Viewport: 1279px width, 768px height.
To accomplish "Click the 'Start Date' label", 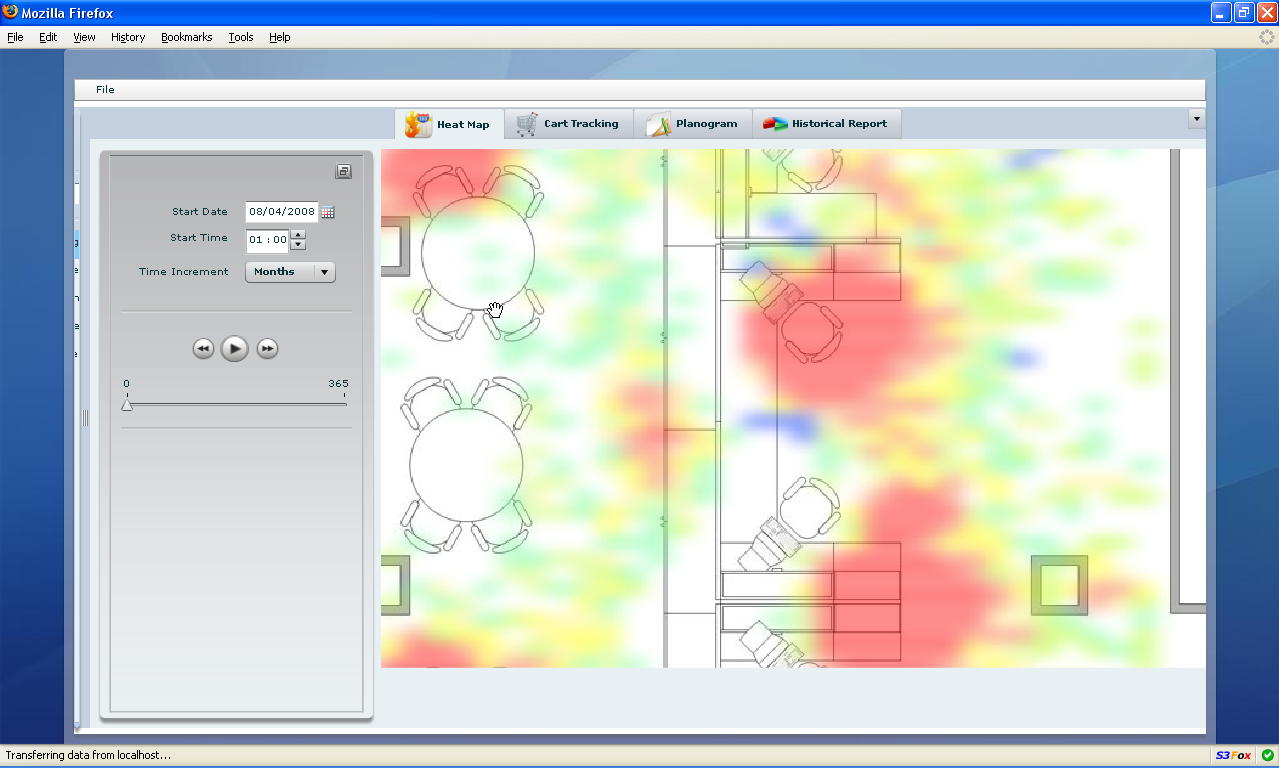I will point(200,212).
